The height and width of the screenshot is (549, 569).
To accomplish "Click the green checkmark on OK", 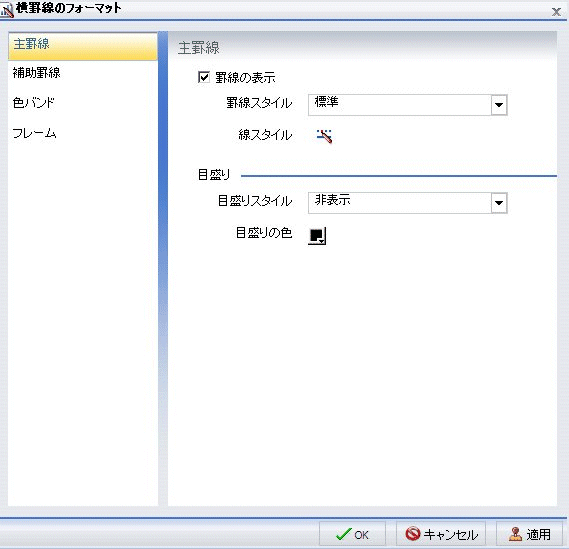I will point(343,534).
